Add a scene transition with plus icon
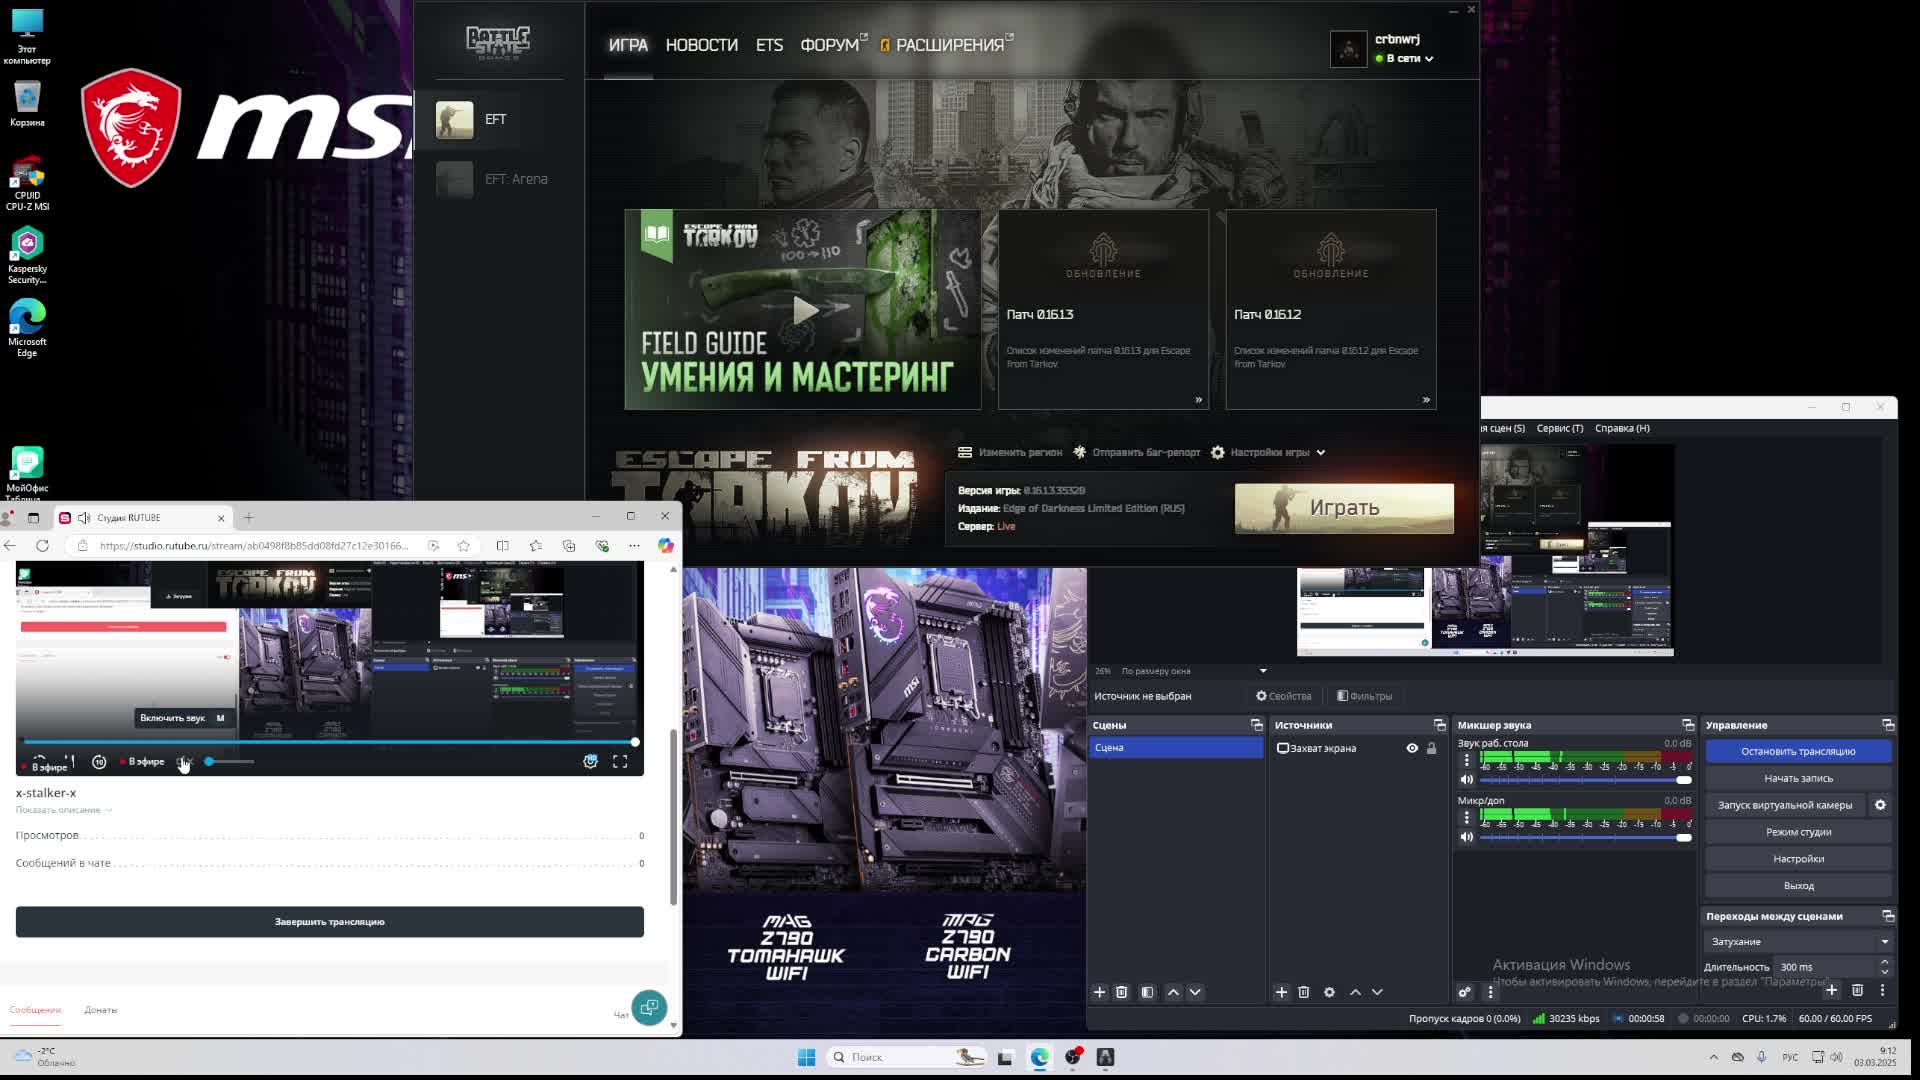Screen dimensions: 1920x1080 coord(1831,990)
